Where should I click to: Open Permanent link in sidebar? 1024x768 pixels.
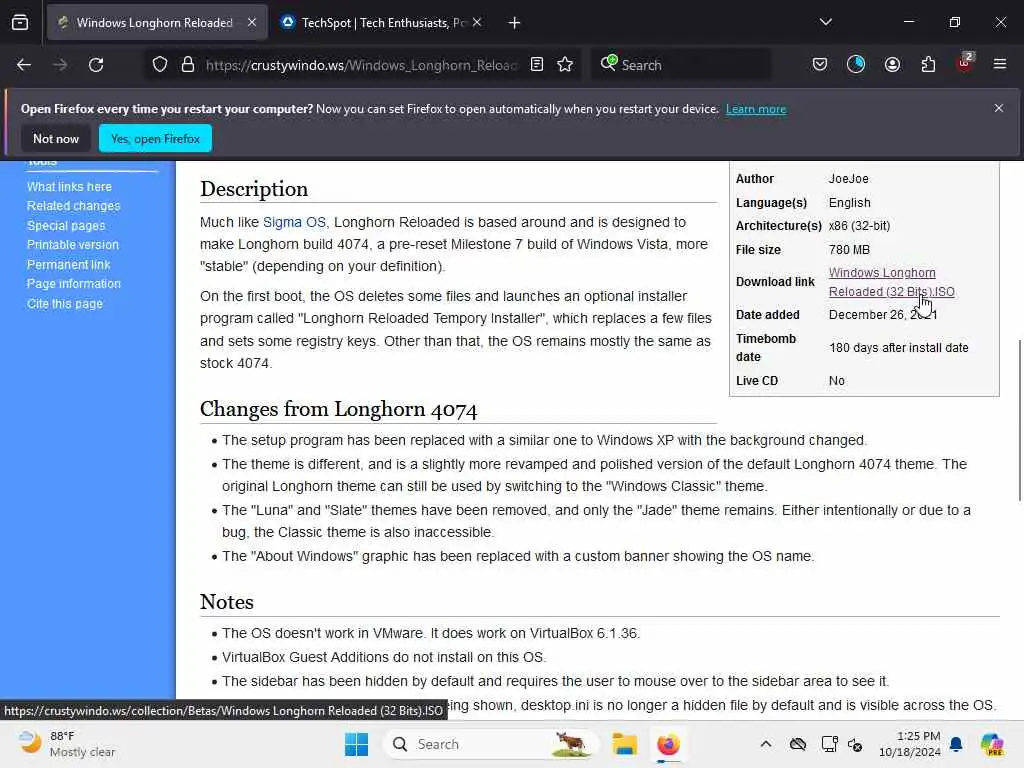tap(69, 264)
